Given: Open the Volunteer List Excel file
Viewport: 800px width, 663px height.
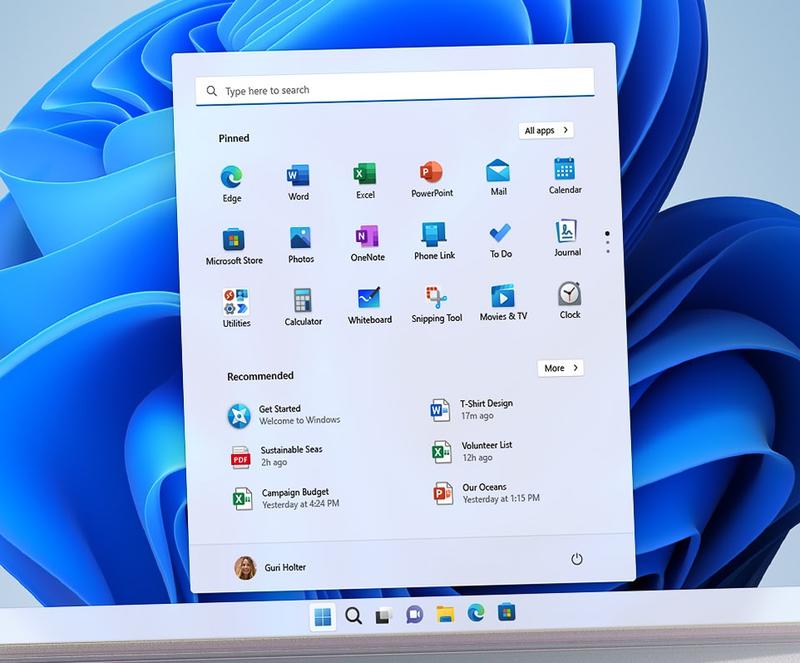Looking at the screenshot, I should [x=471, y=451].
